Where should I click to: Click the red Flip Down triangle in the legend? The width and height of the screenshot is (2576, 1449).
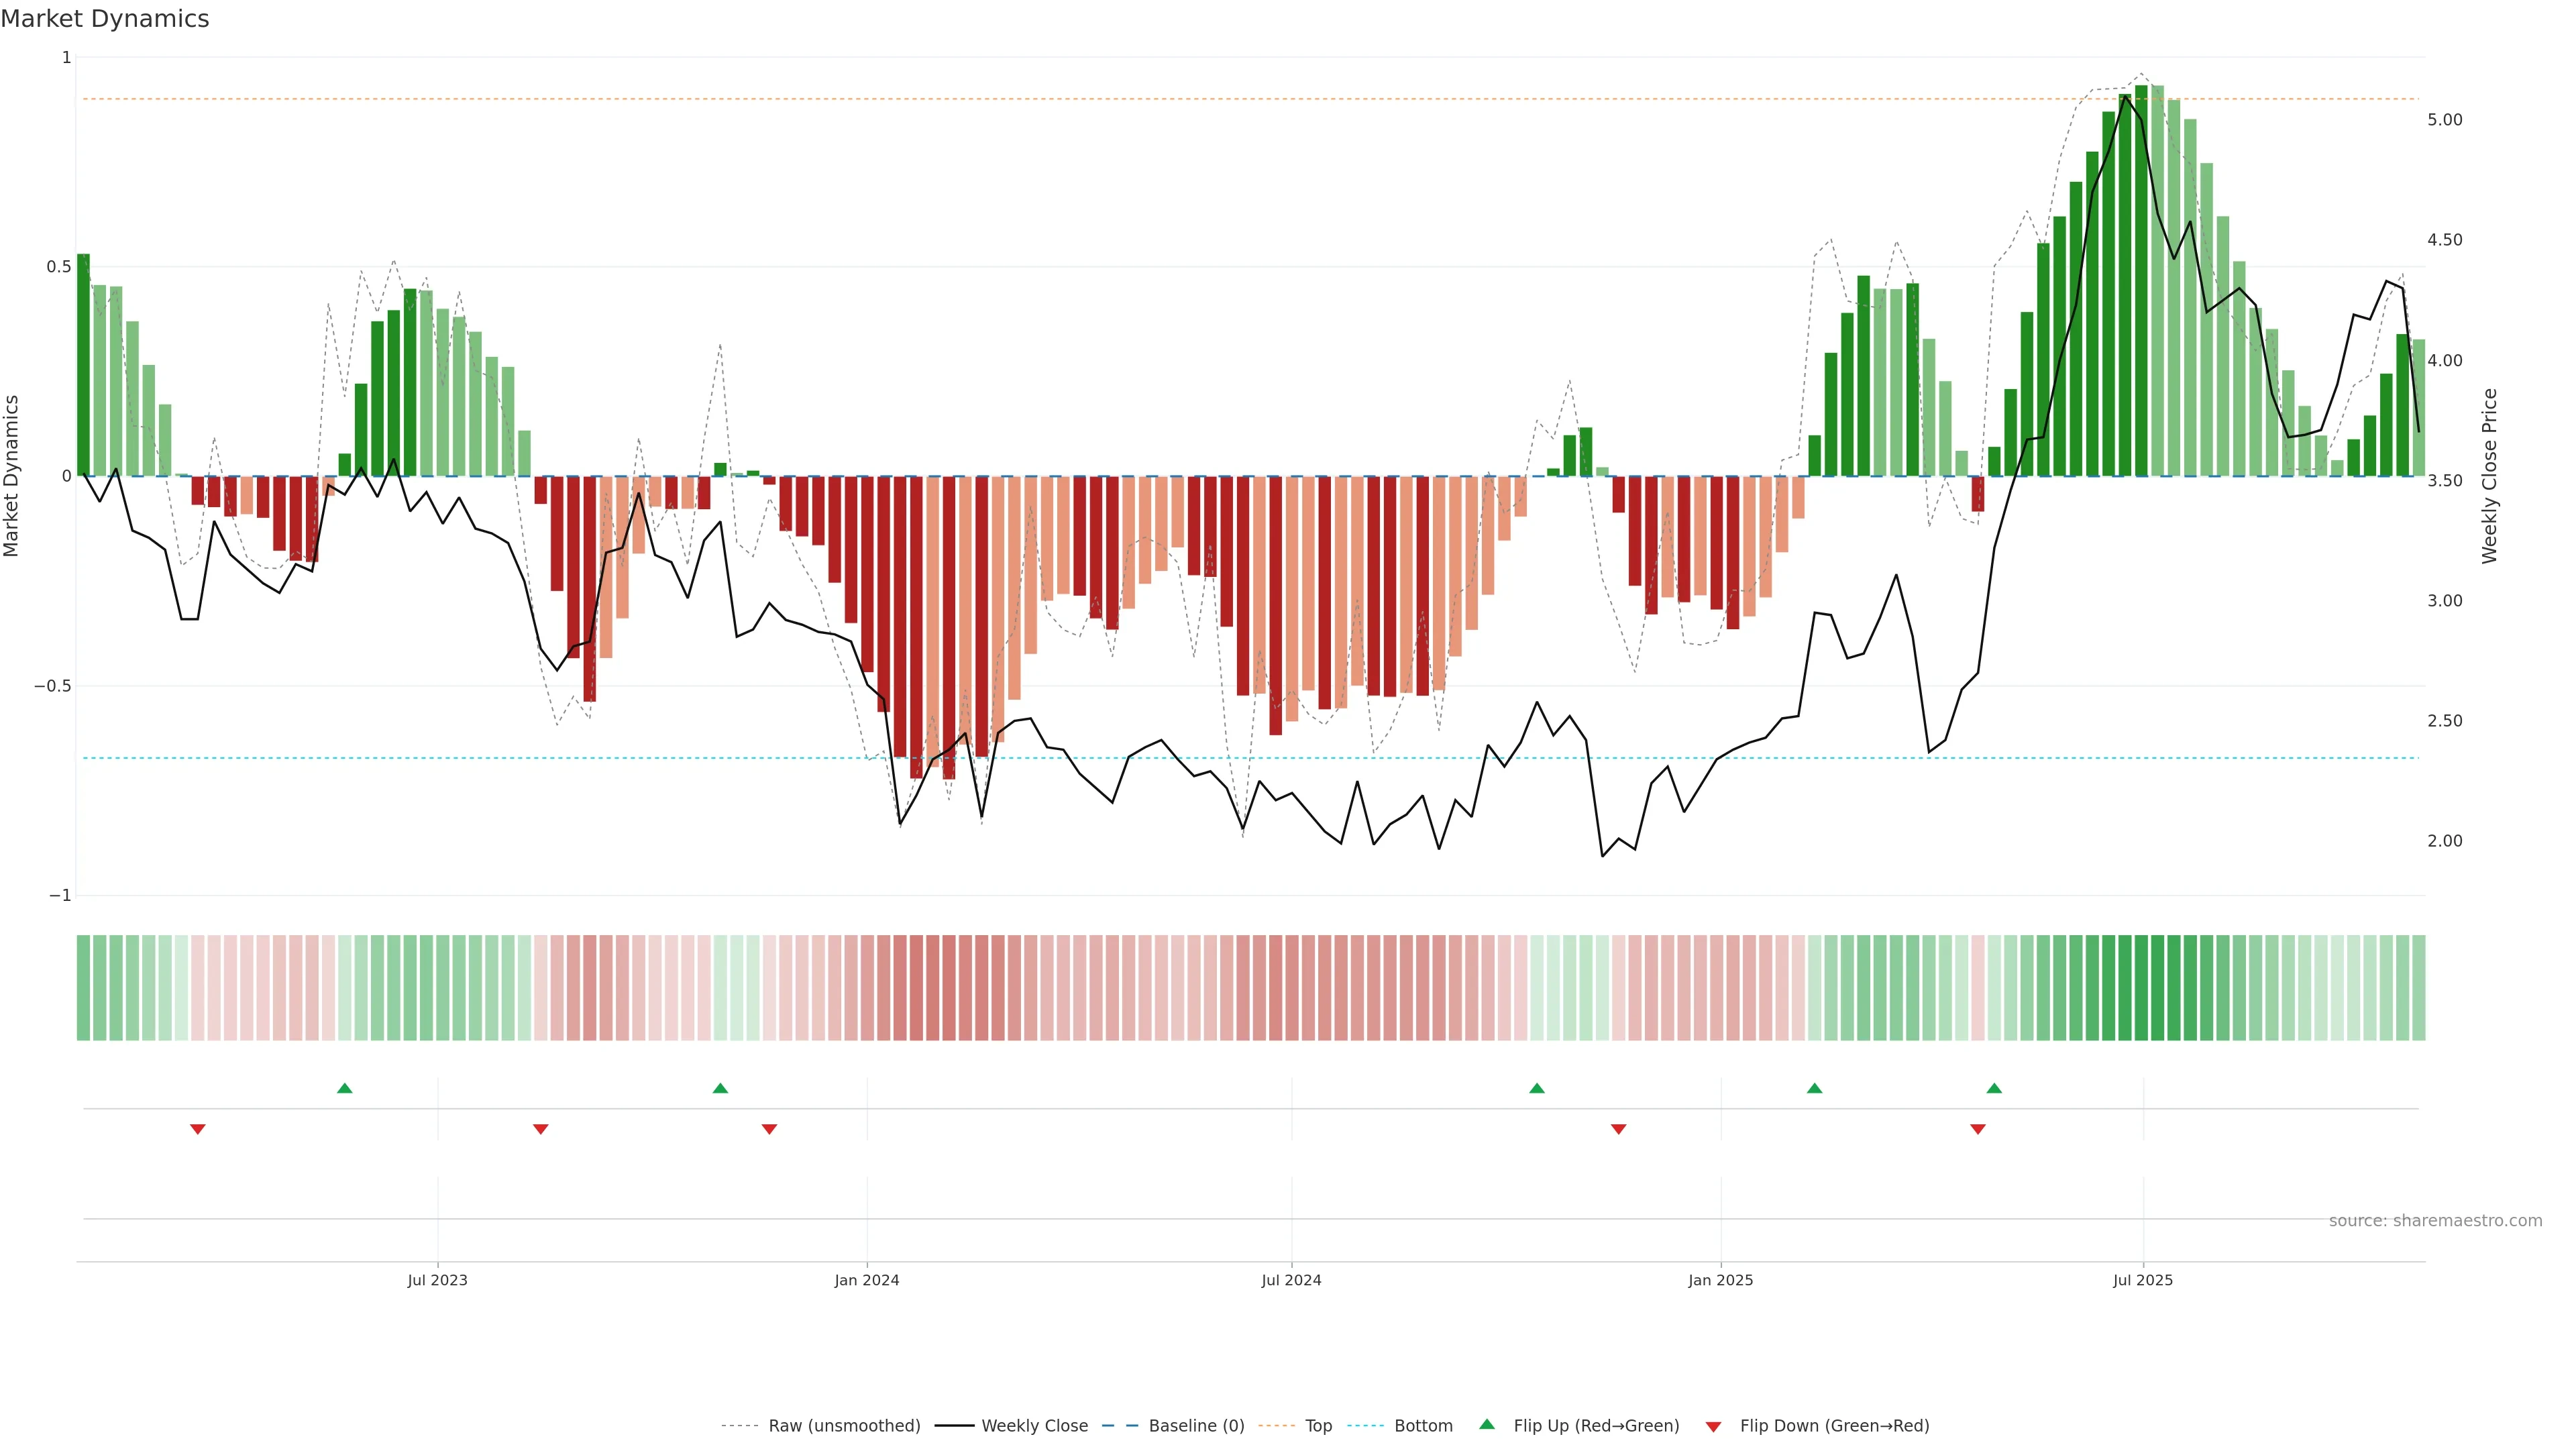(x=1713, y=1426)
